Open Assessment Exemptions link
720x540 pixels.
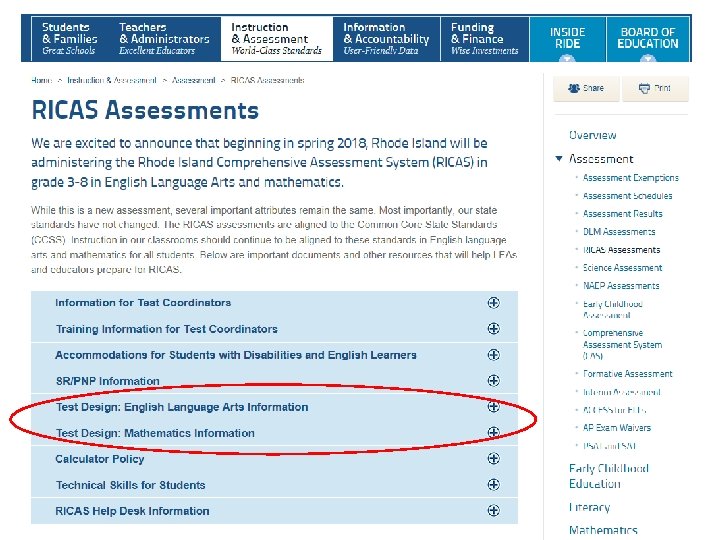click(630, 178)
